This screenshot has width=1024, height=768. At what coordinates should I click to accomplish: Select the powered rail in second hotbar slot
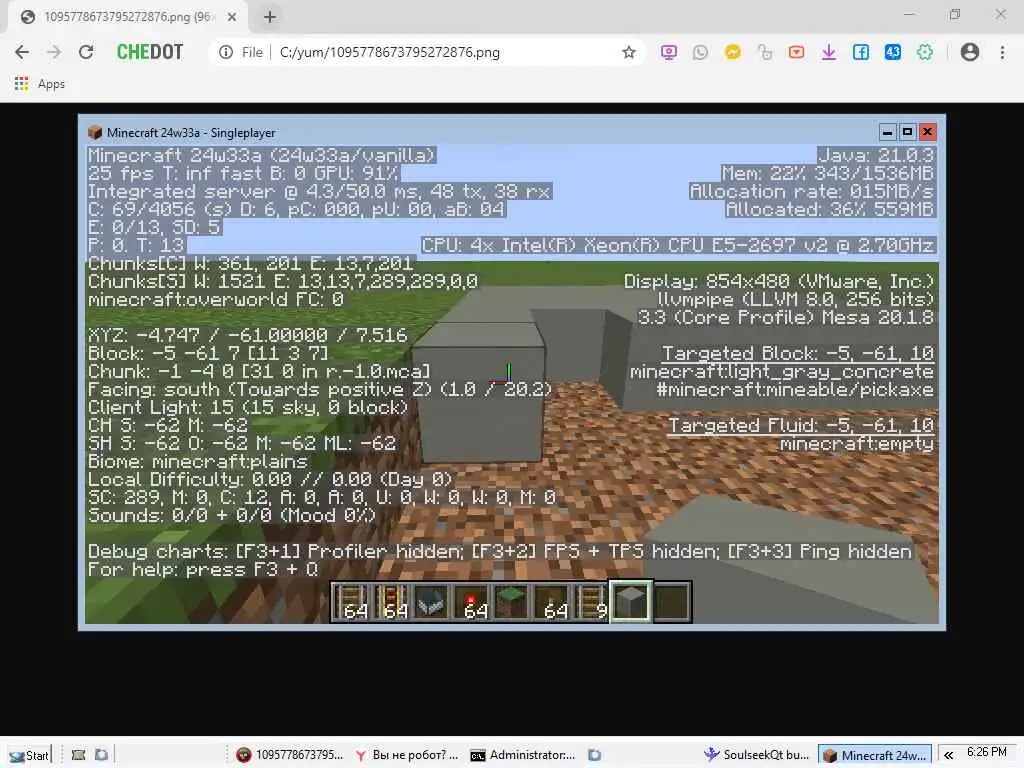tap(391, 602)
